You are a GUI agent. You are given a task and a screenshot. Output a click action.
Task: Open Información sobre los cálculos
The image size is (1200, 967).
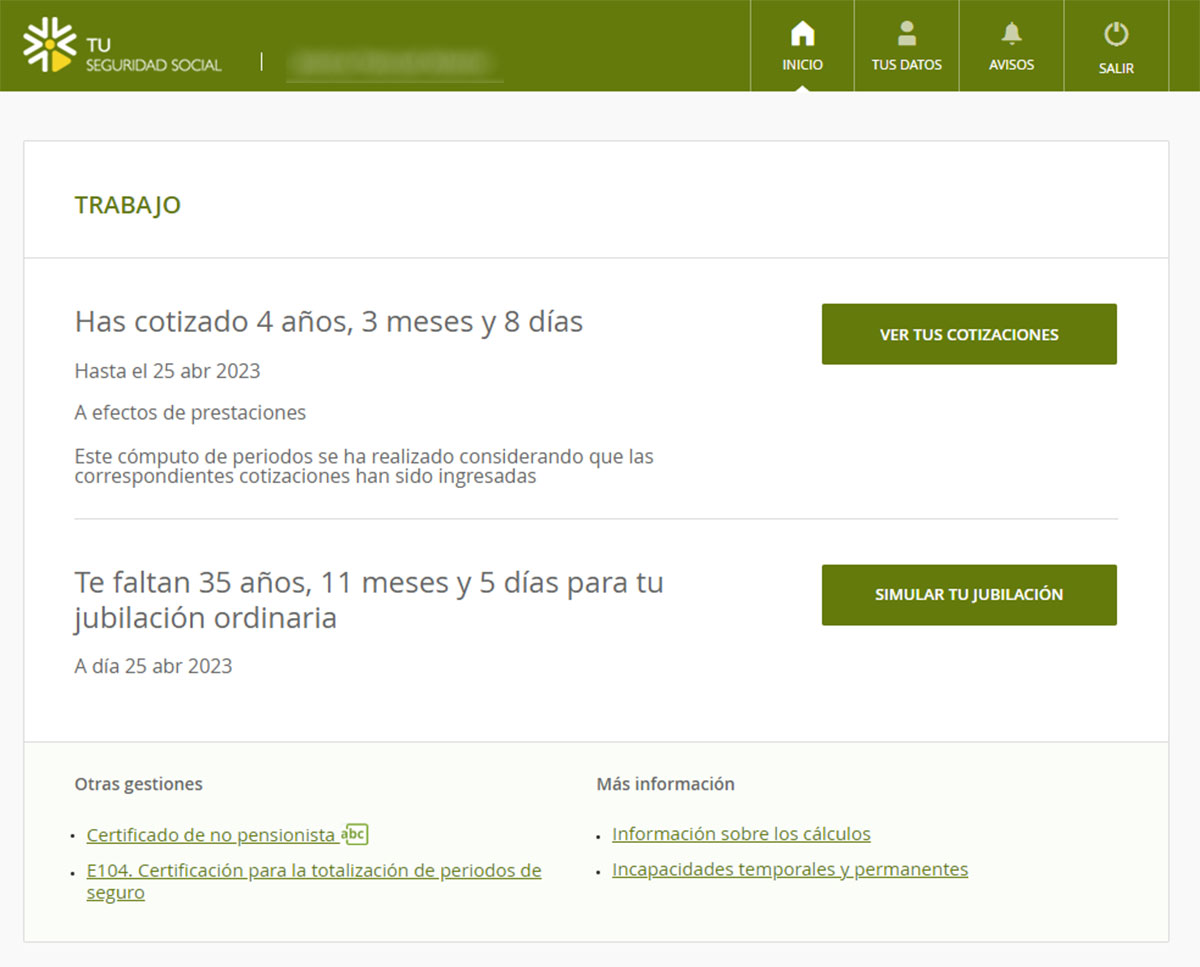click(741, 833)
